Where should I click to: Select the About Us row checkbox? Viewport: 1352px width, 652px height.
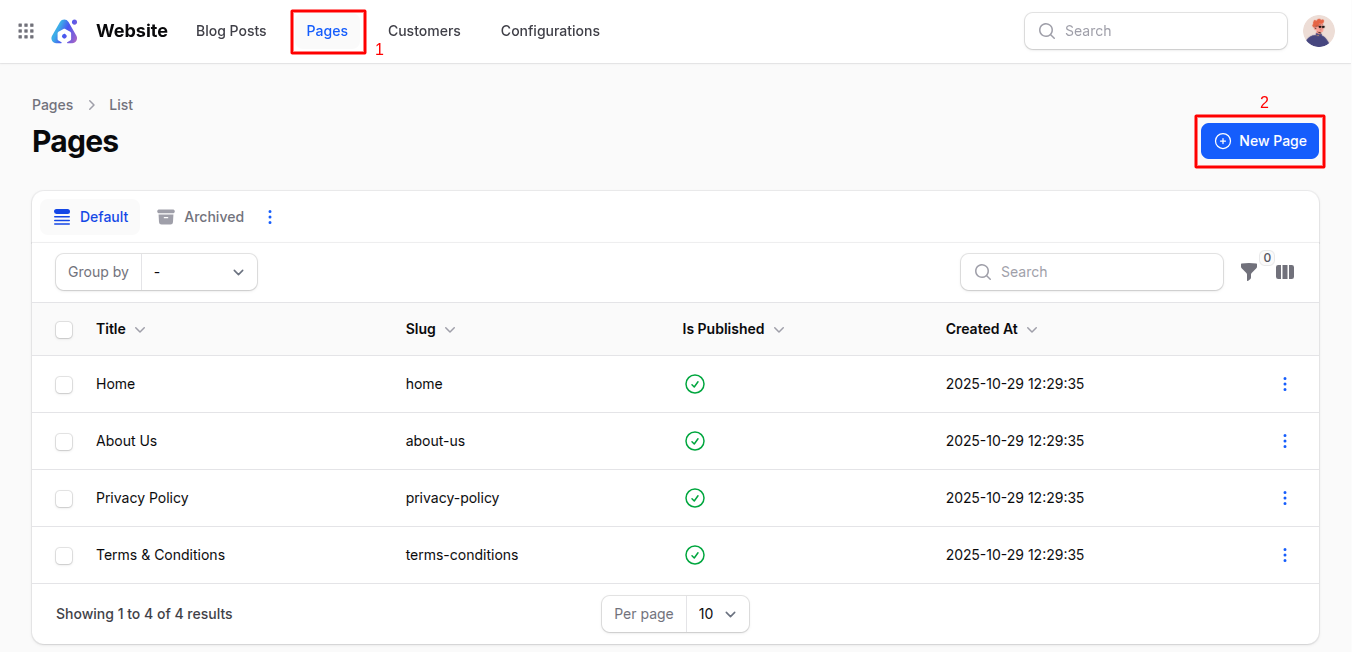(64, 441)
